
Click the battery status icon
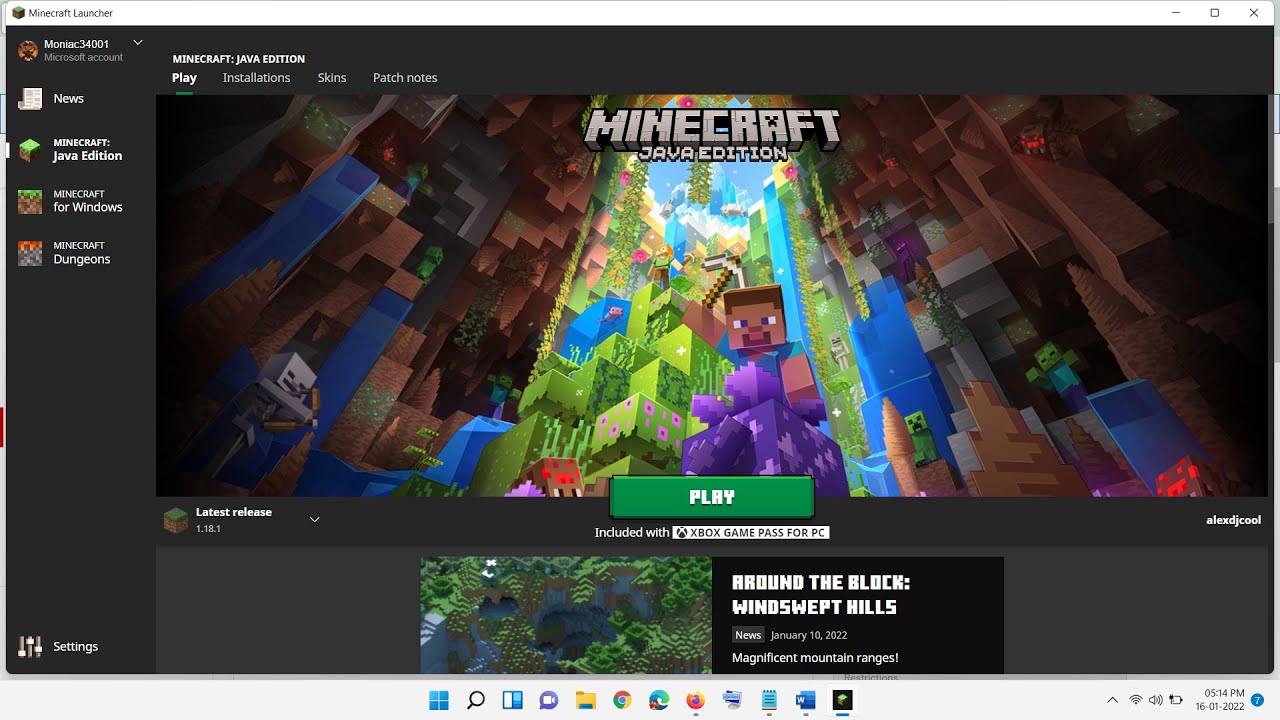1176,700
